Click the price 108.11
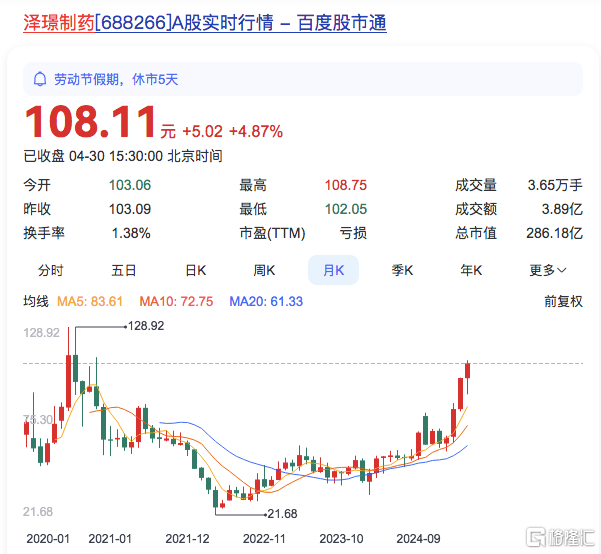This screenshot has width=601, height=554. (x=90, y=122)
